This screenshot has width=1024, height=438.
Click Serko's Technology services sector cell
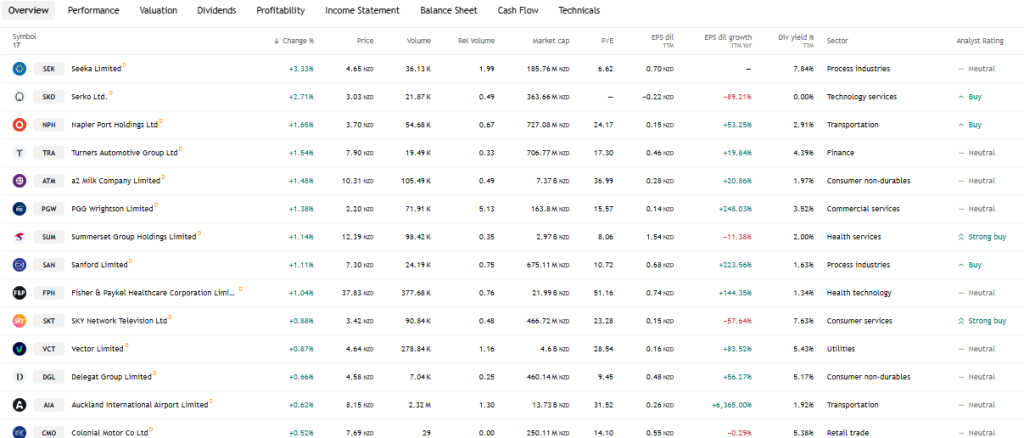(x=861, y=97)
